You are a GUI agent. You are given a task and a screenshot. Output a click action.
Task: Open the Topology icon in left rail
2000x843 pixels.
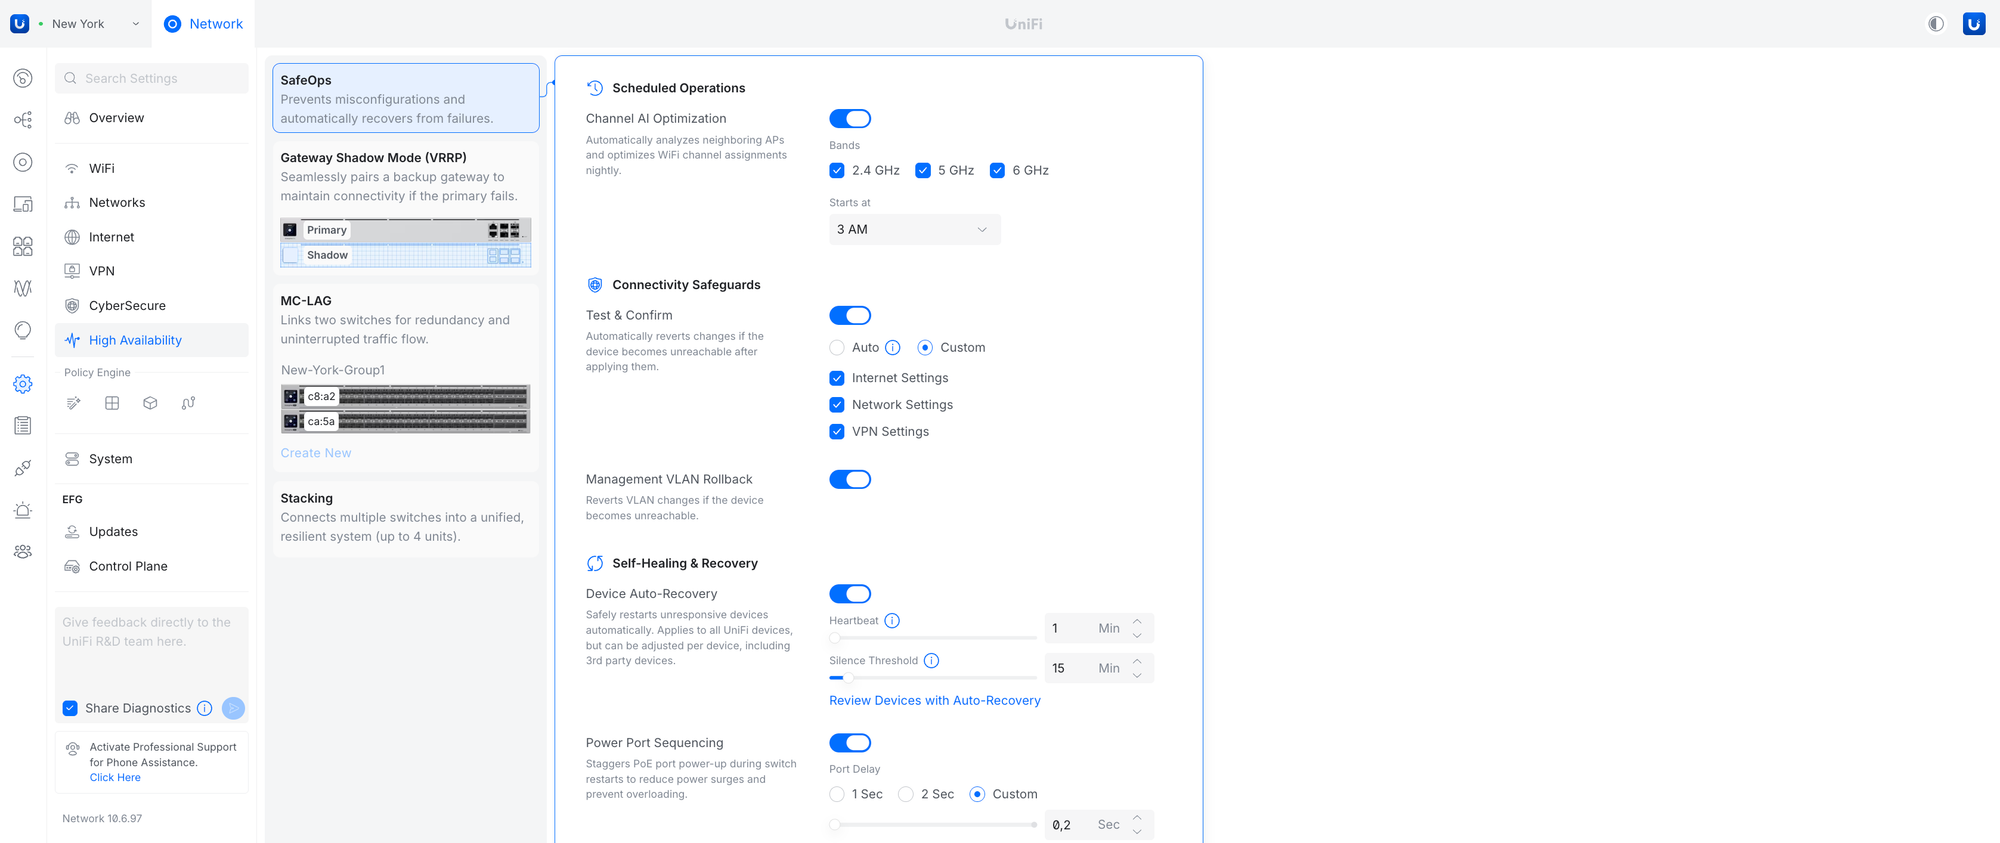23,120
